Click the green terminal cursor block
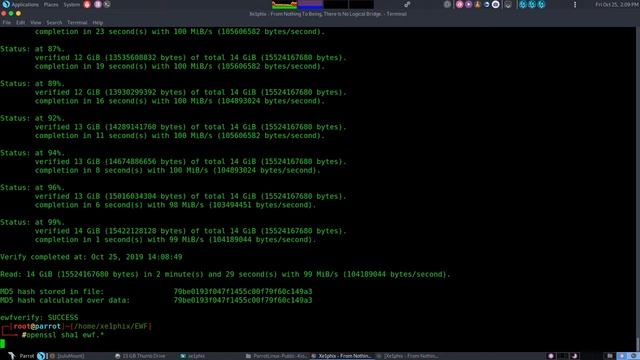Screen dimensions: 640x360 [2, 344]
